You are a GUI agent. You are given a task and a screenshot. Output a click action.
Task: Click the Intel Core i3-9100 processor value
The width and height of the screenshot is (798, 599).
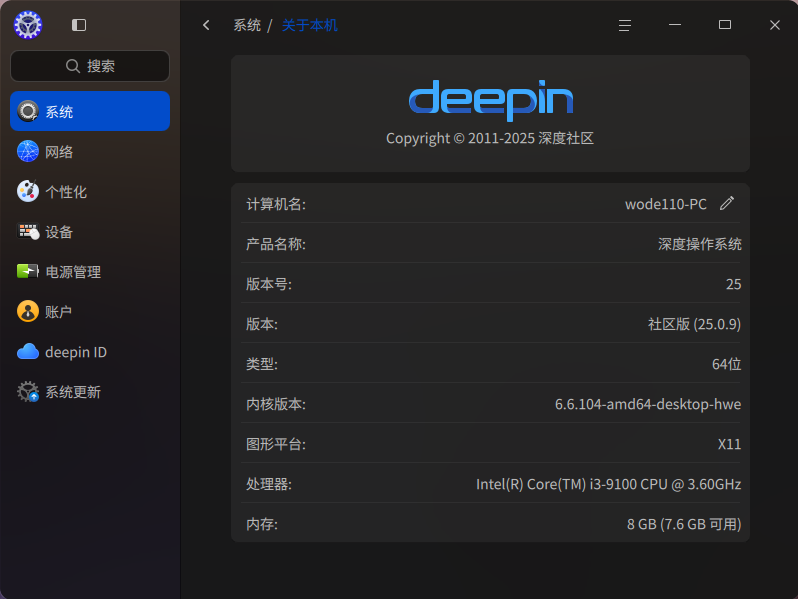click(x=609, y=484)
